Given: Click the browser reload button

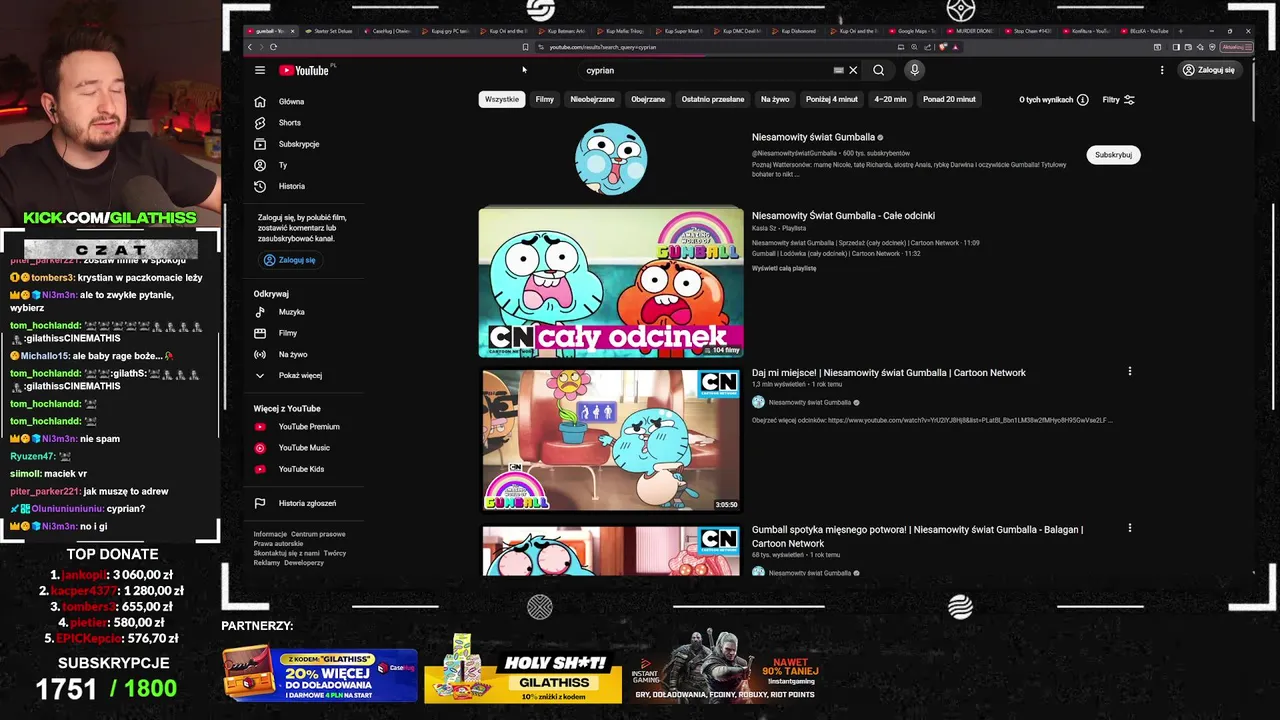Looking at the screenshot, I should [273, 47].
